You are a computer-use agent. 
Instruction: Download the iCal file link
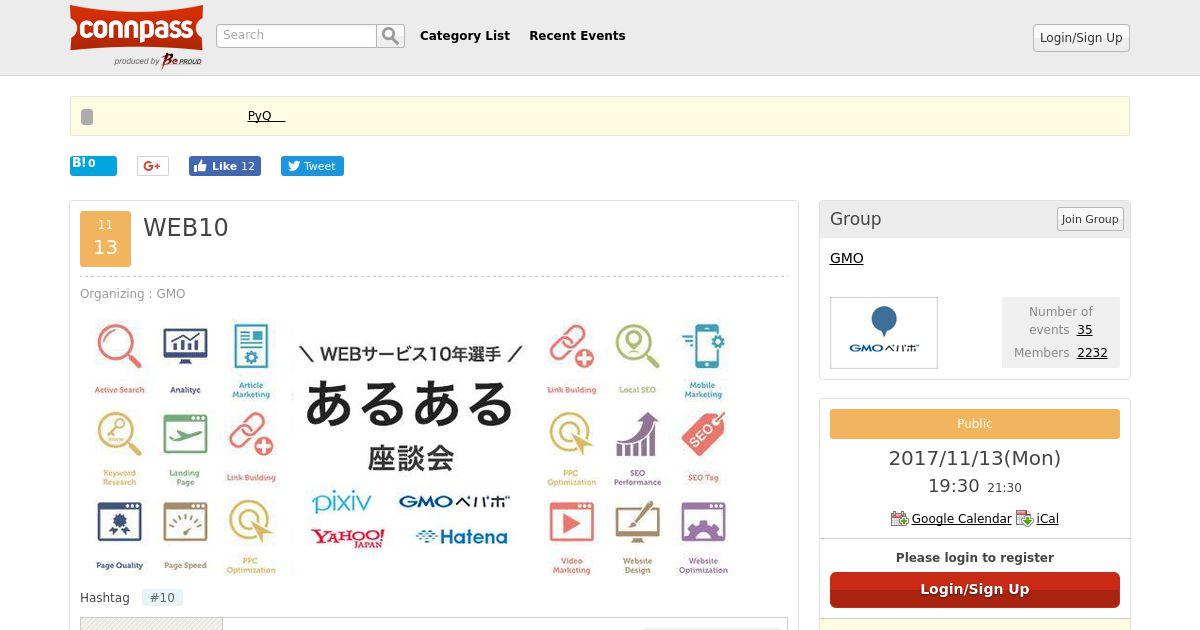[1047, 519]
